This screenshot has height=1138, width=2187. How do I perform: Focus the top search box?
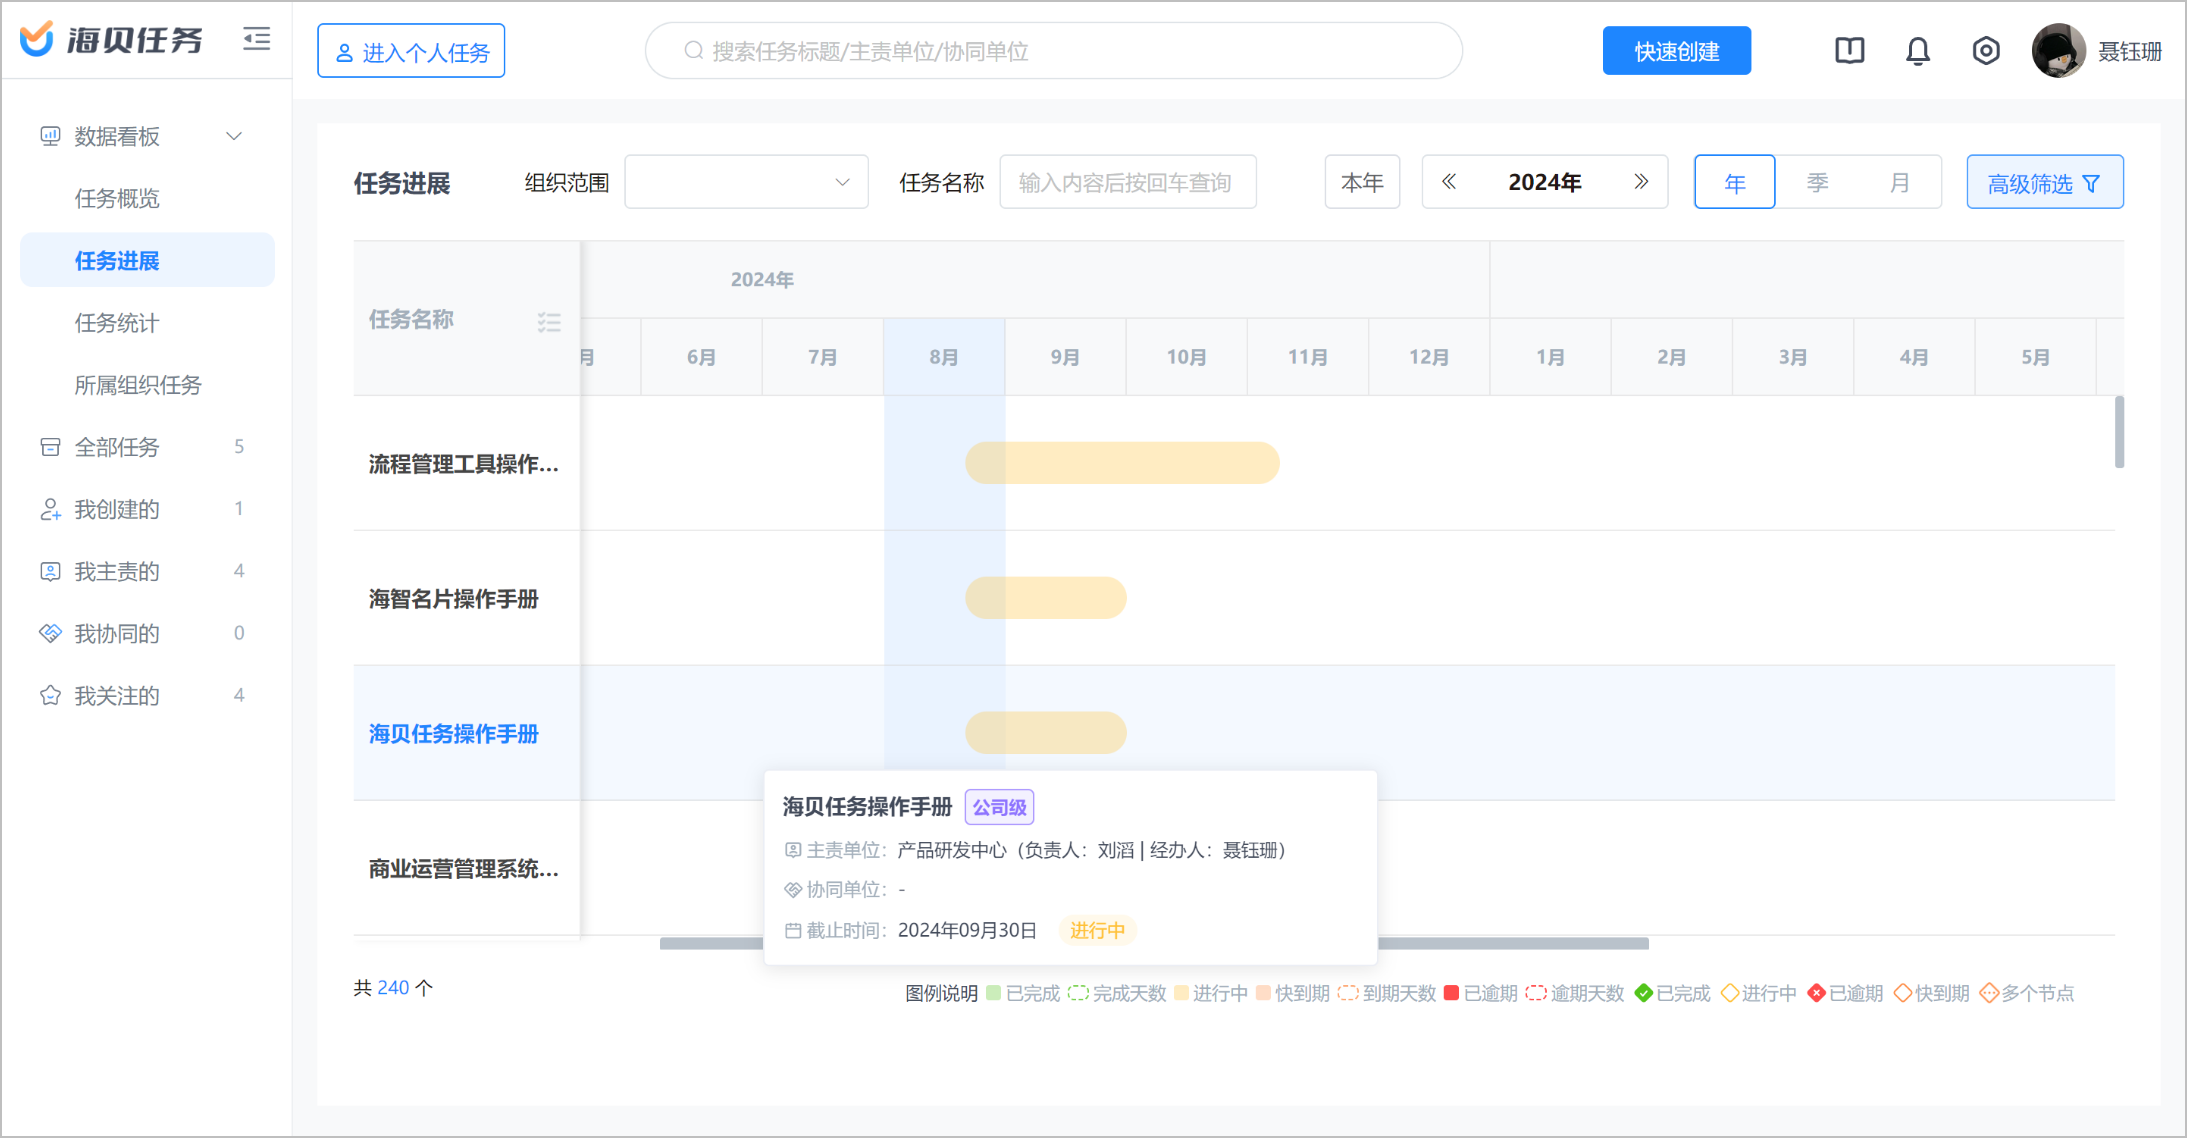[x=1054, y=51]
